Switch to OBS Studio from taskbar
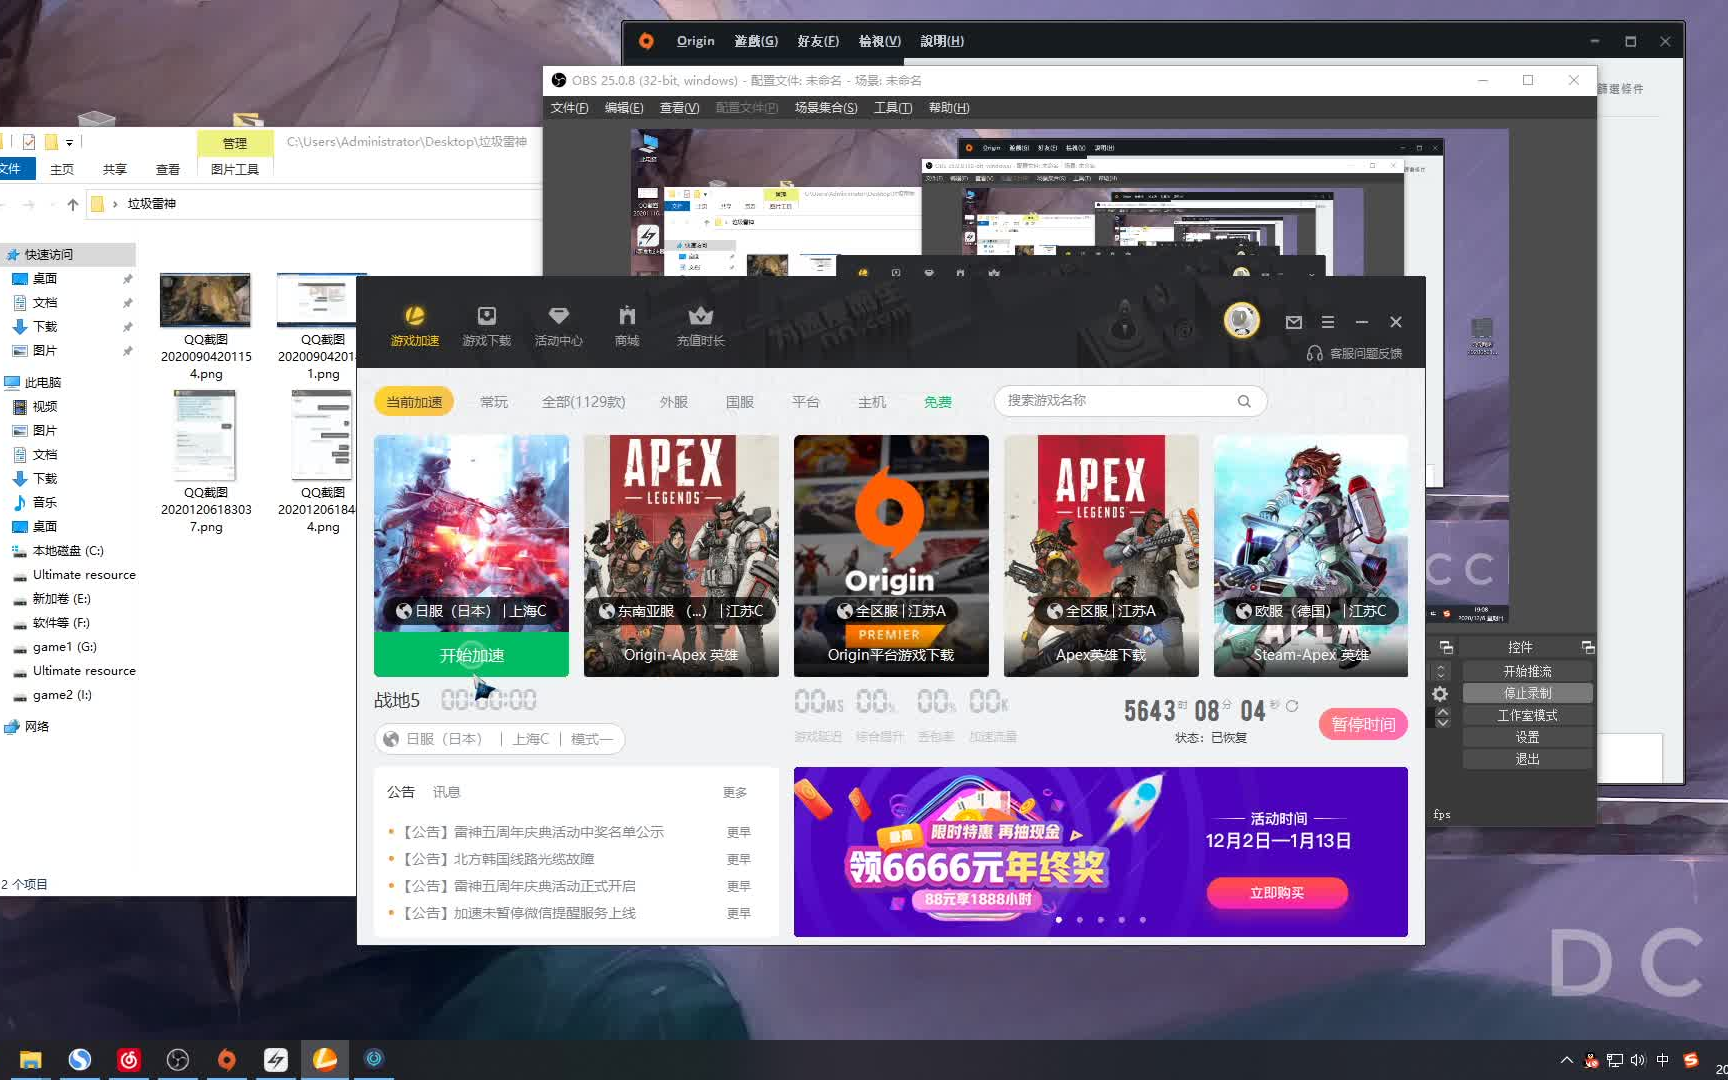 178,1059
